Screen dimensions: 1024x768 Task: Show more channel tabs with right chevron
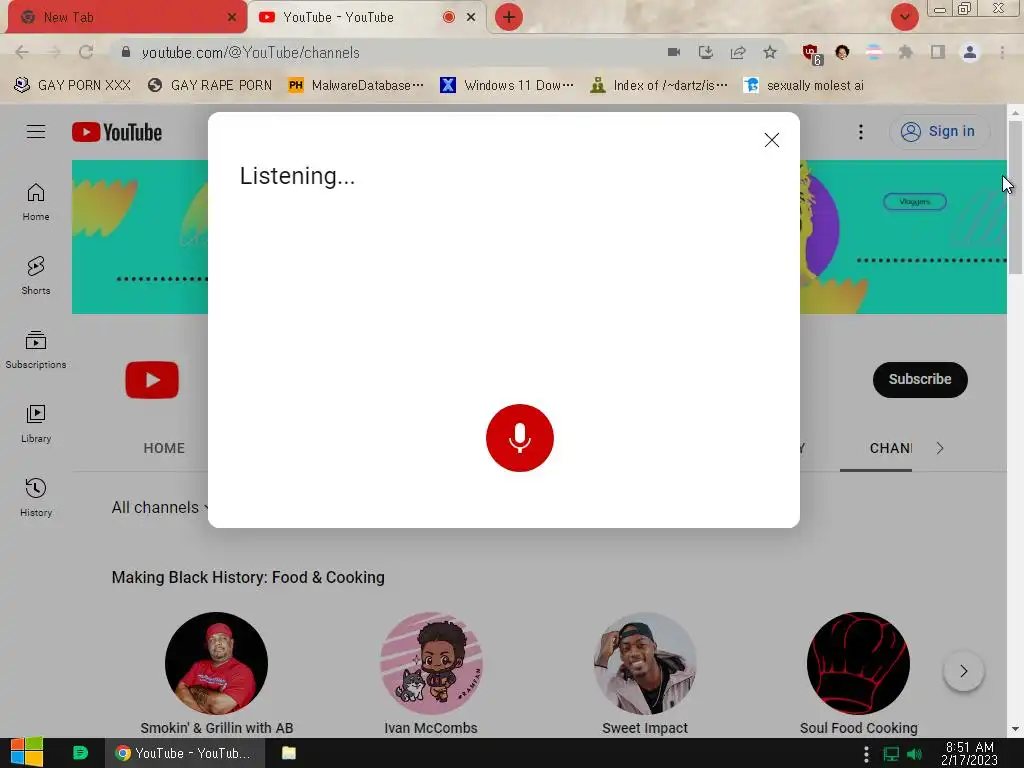tap(940, 448)
